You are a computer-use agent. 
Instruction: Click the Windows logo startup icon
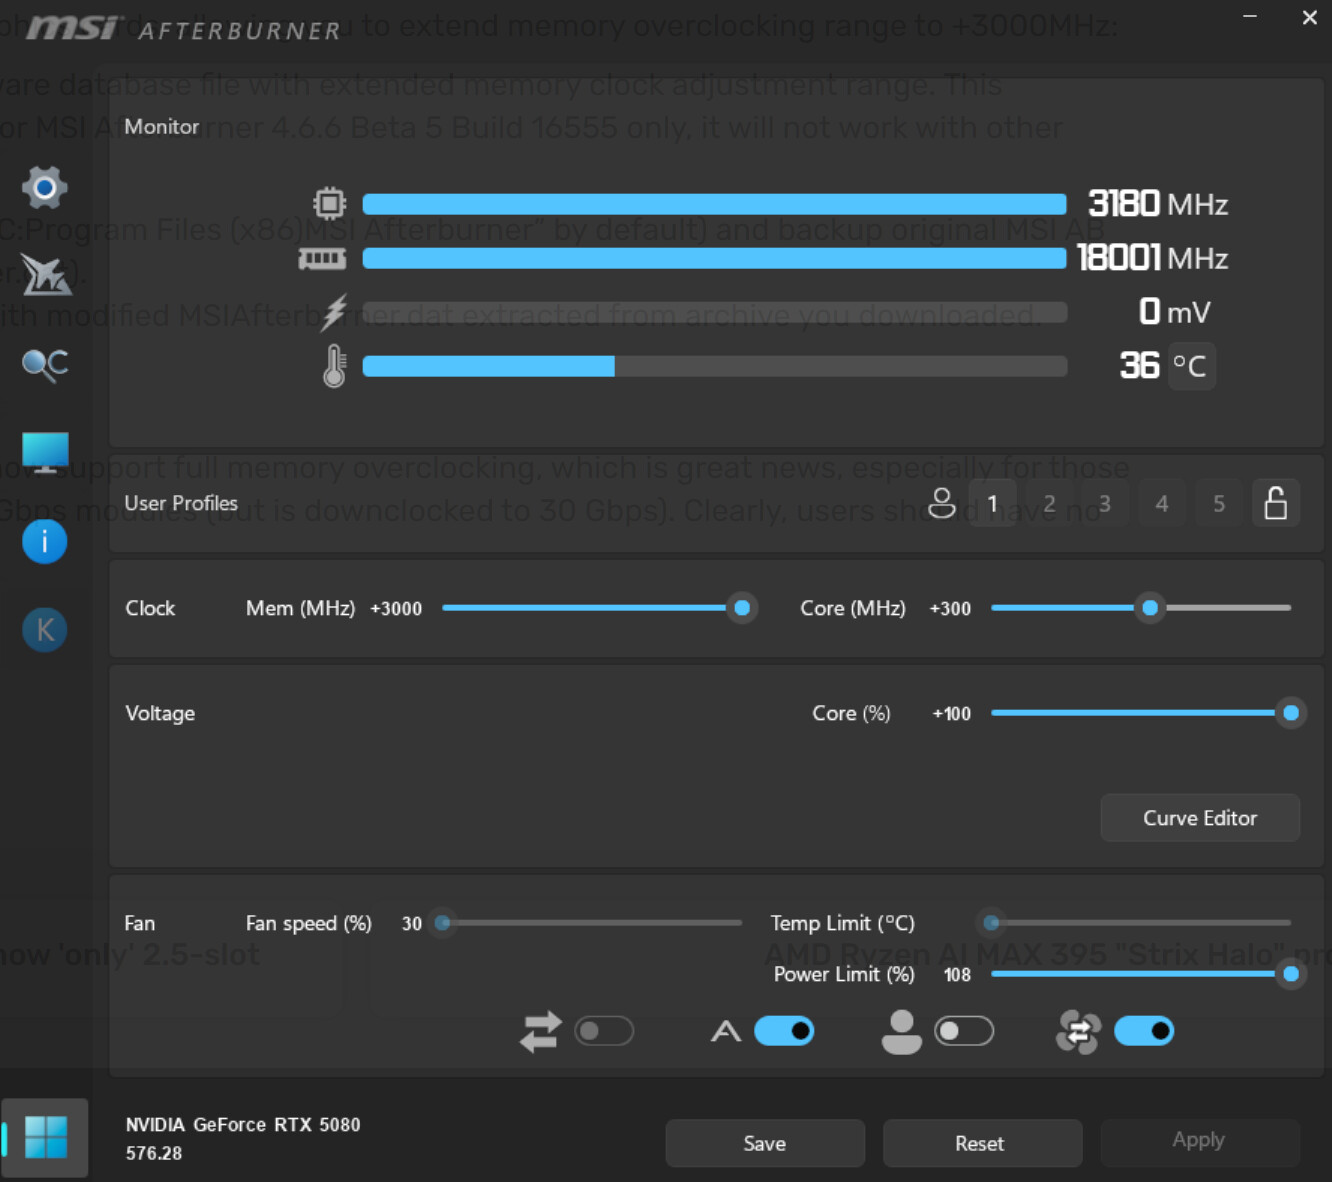[45, 1138]
